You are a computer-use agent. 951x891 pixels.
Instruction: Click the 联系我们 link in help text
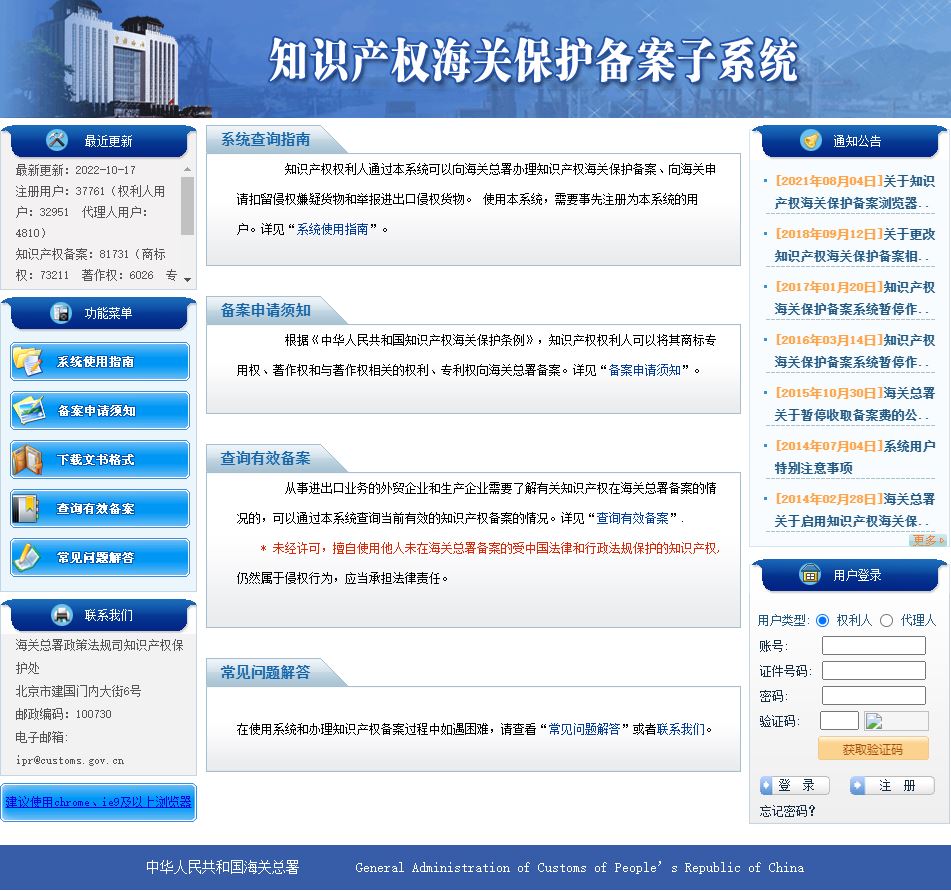[680, 729]
